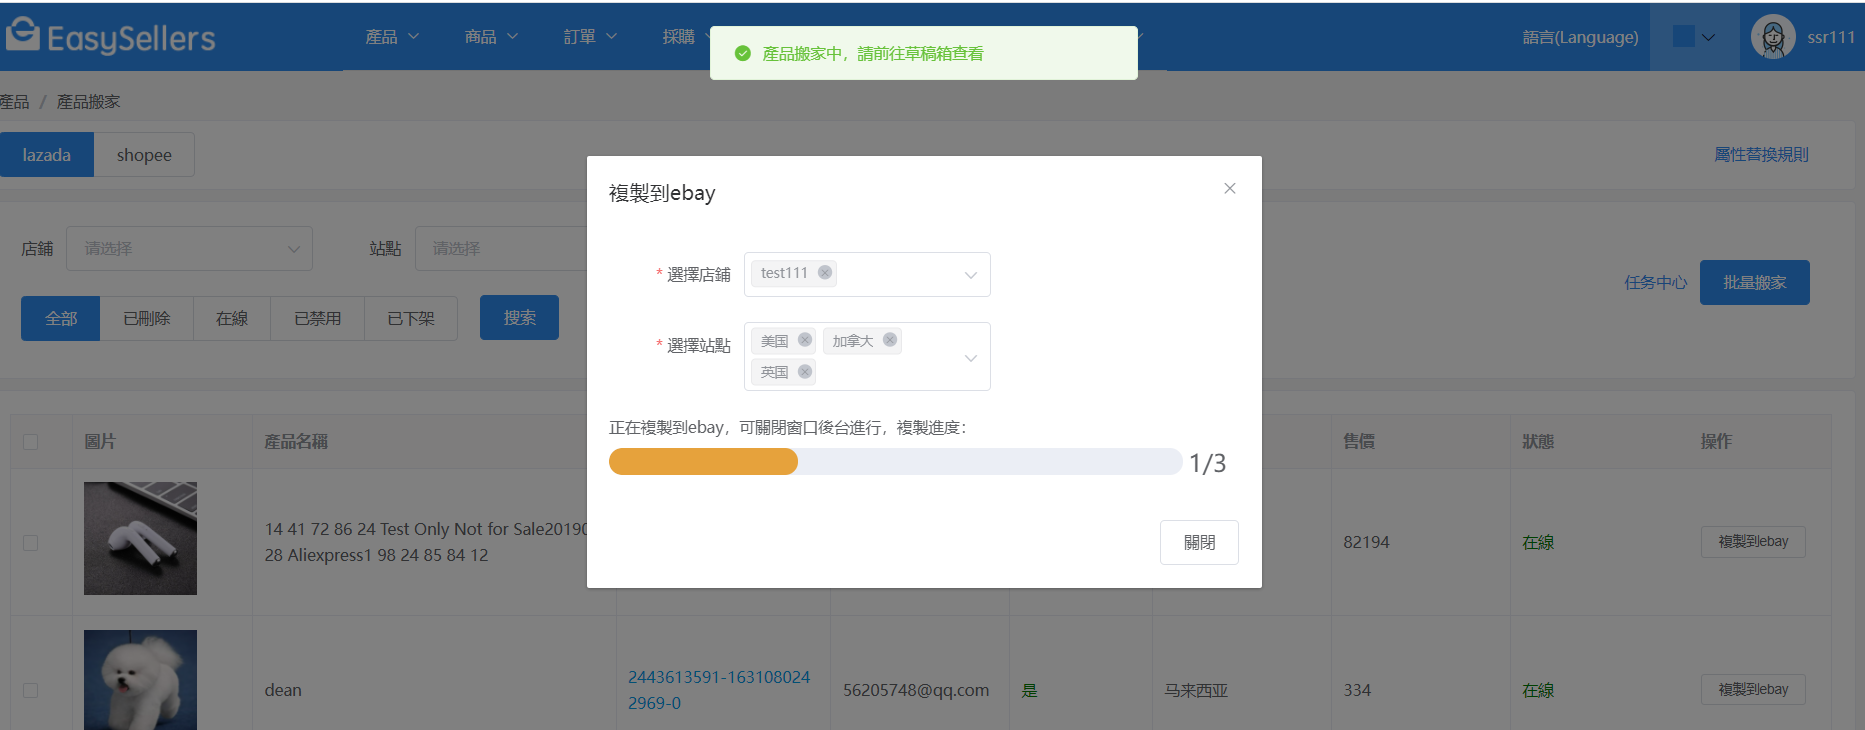Open the 商品 menu in the navbar
1865x730 pixels.
click(491, 37)
